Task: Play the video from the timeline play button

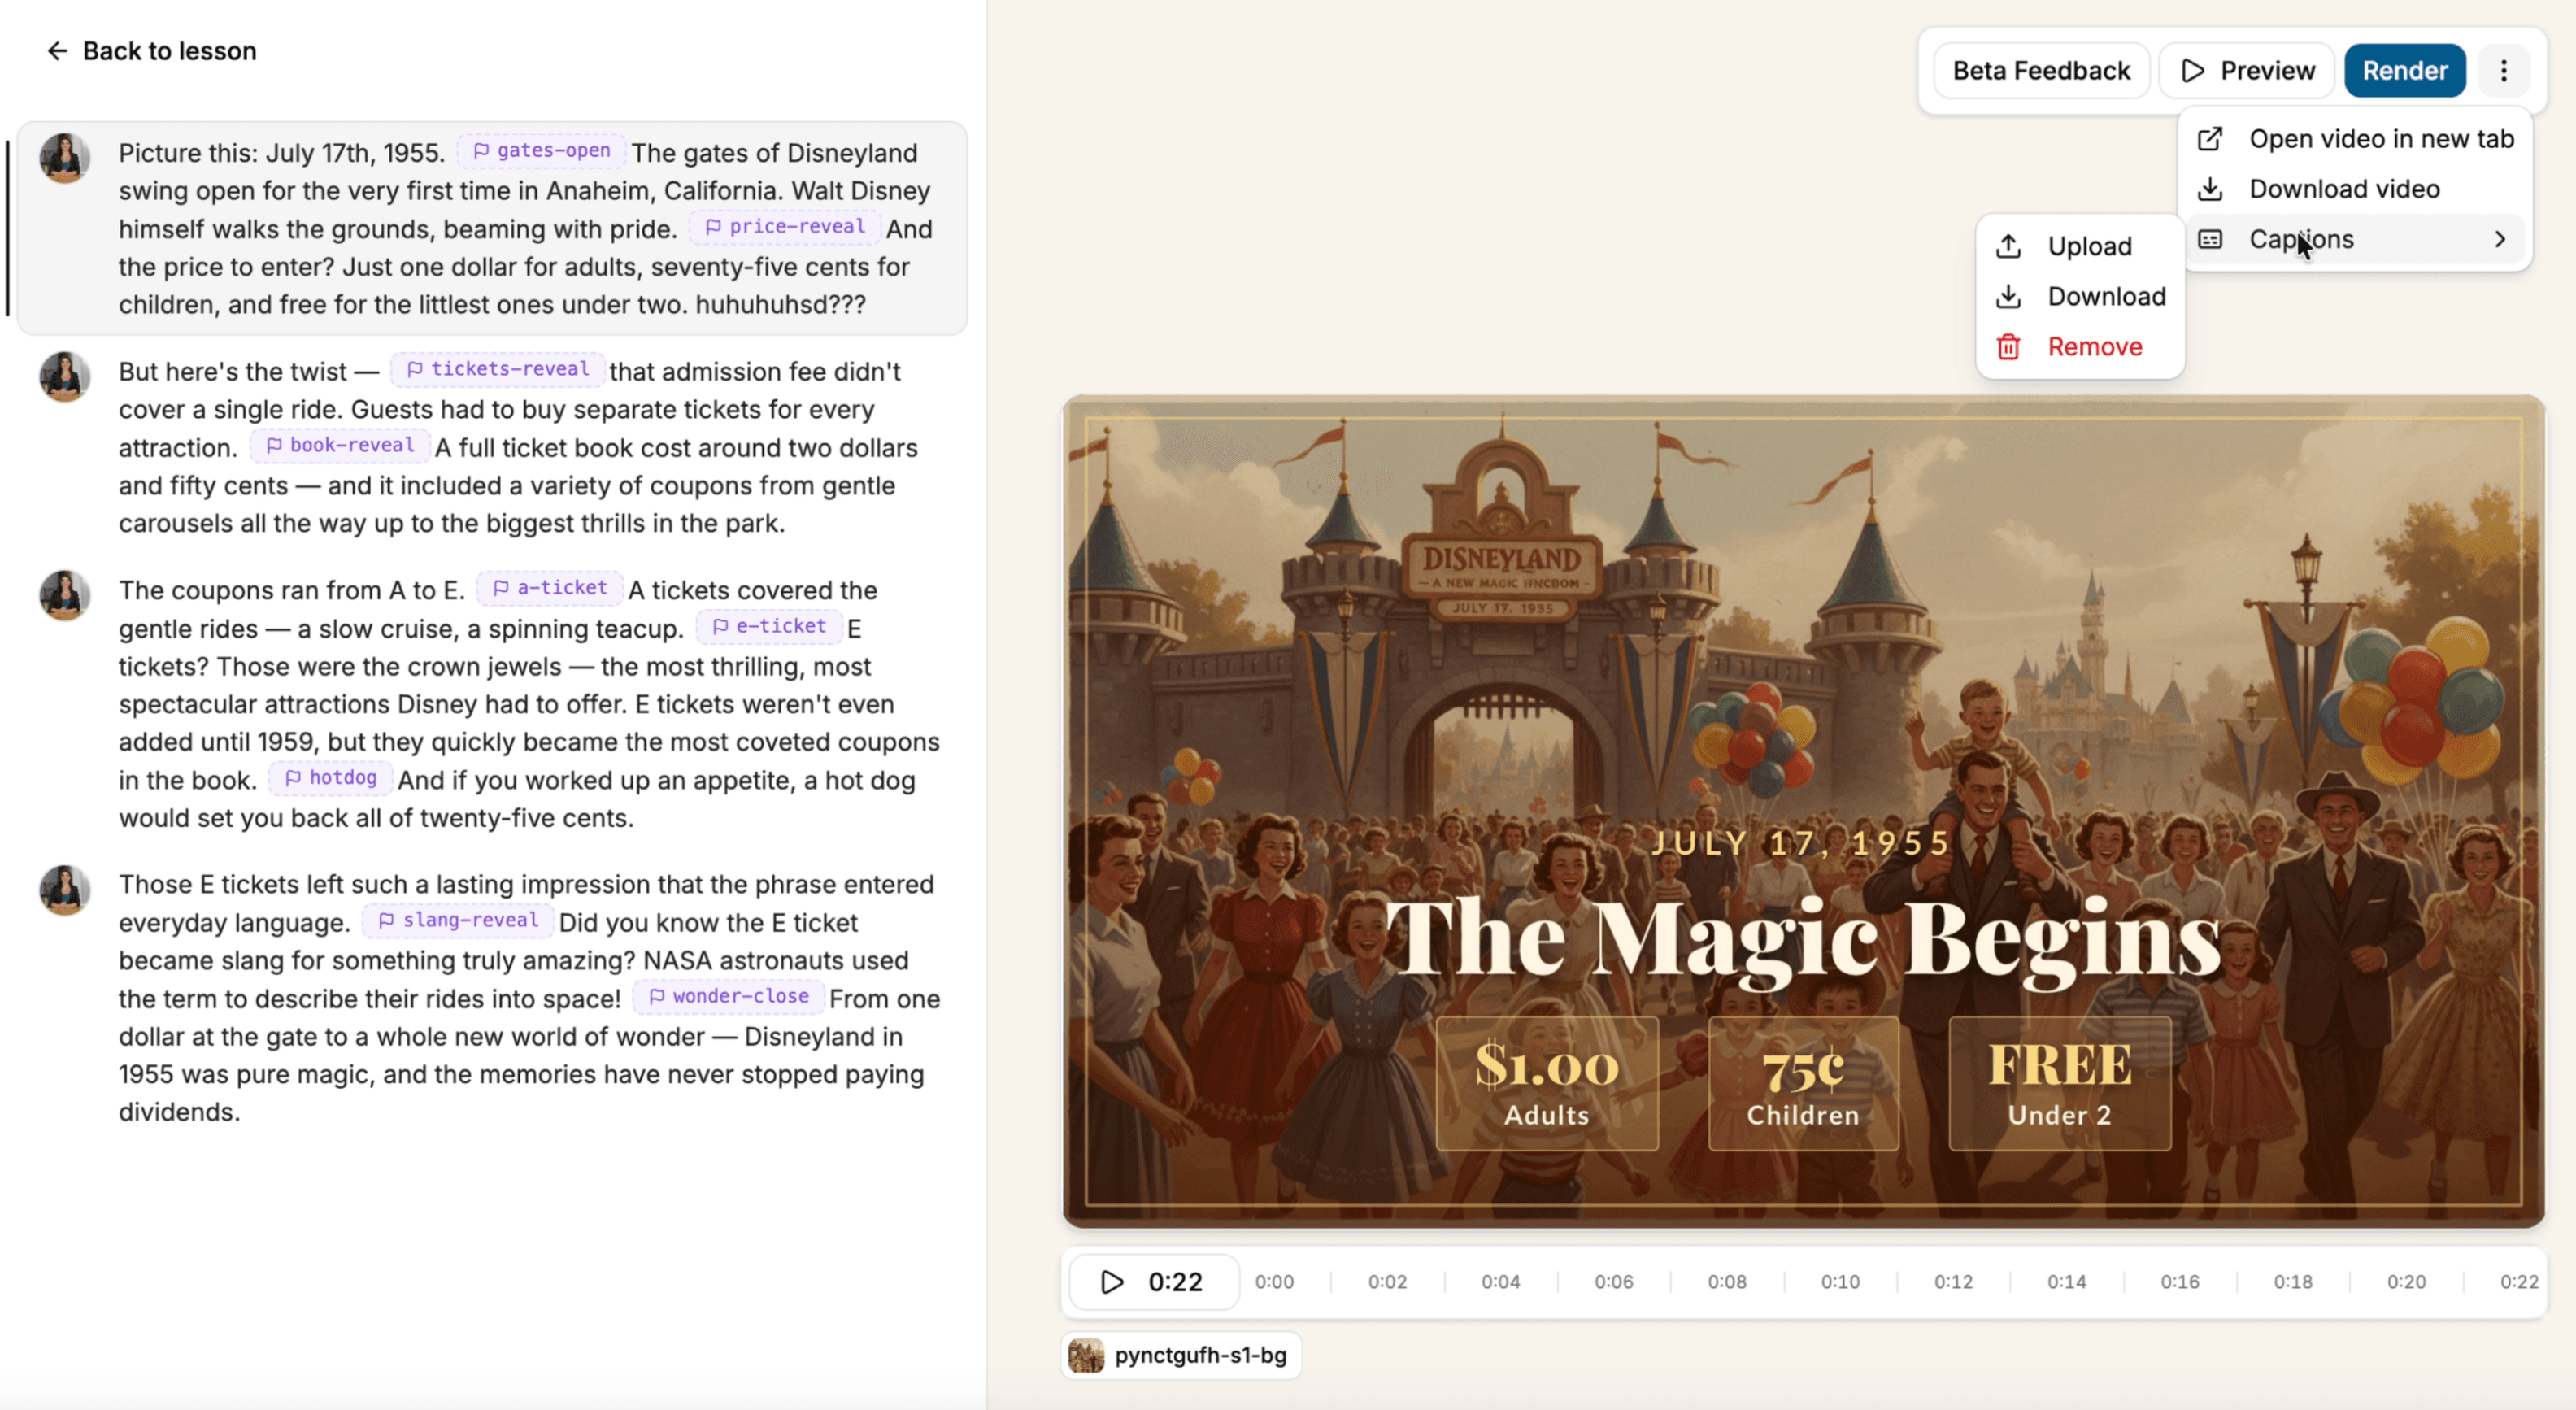Action: click(x=1111, y=1281)
